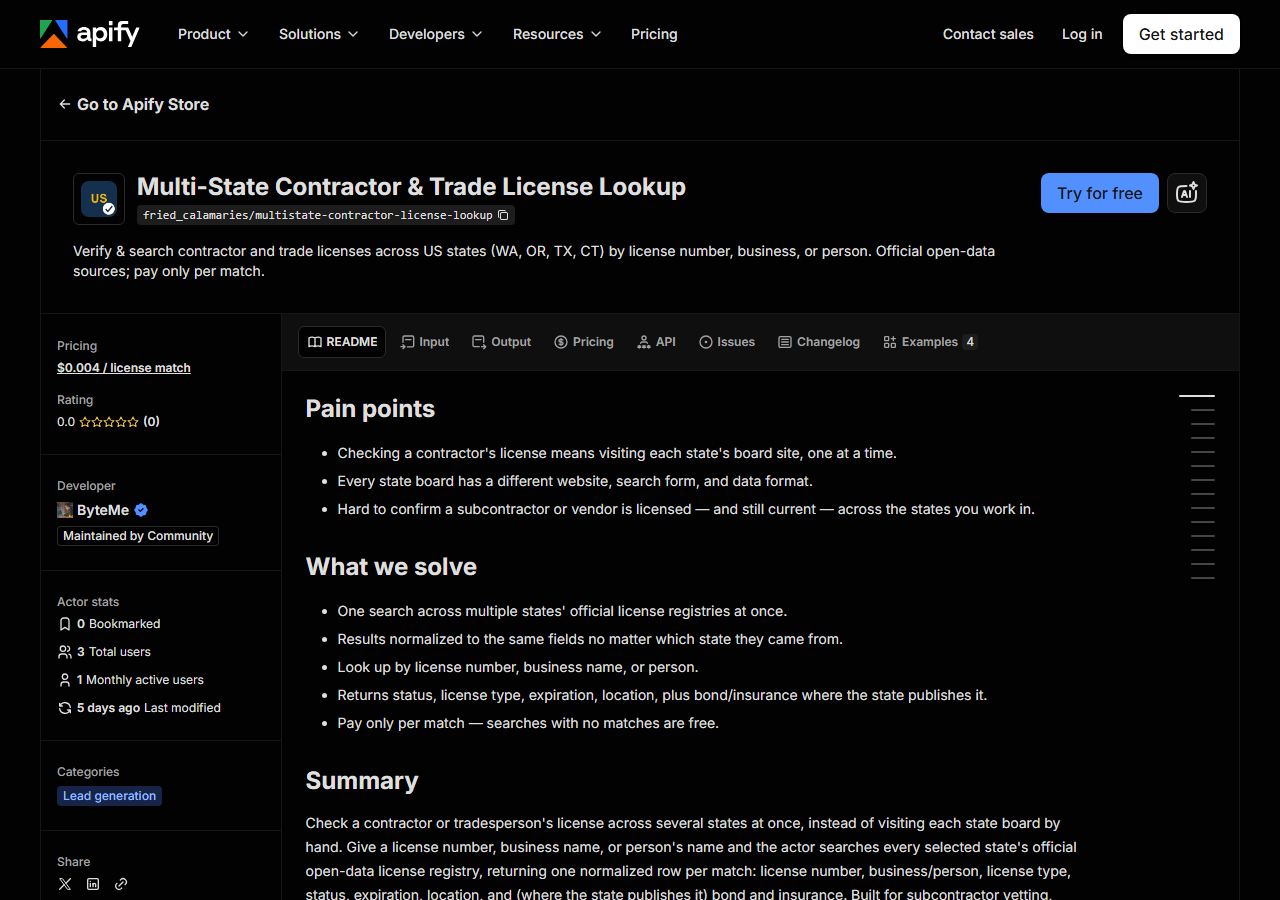Click the back arrow beside Go to Apify Store

[65, 104]
